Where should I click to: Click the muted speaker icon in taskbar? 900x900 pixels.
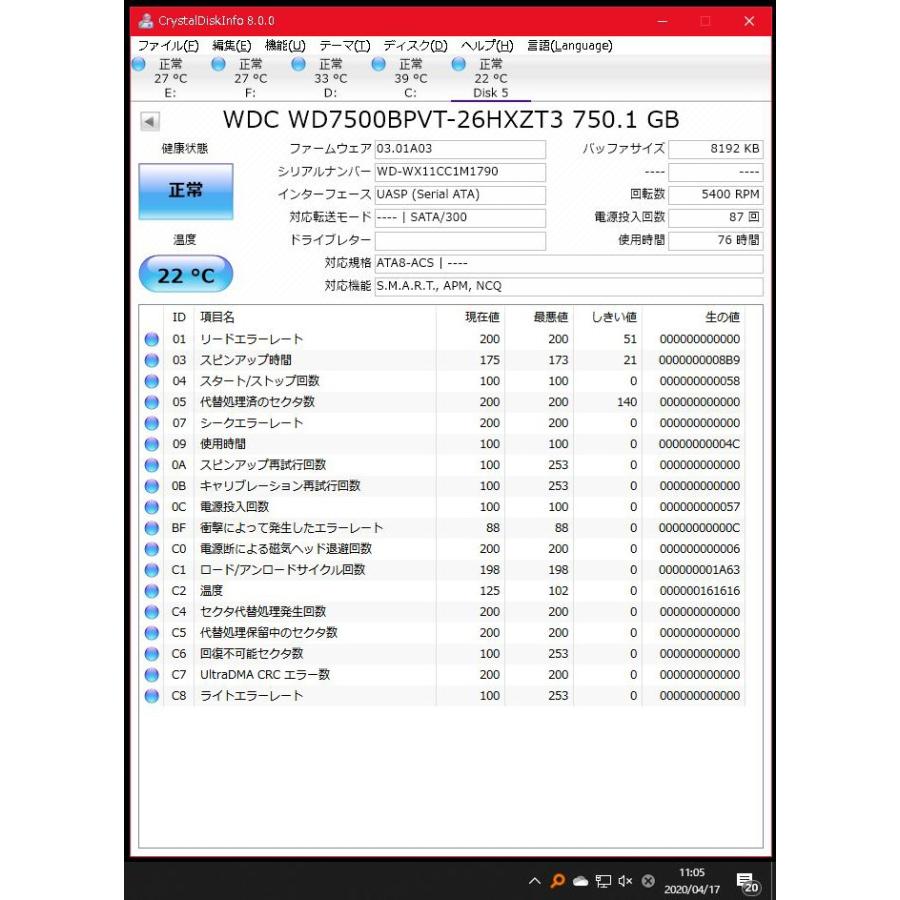pos(625,881)
